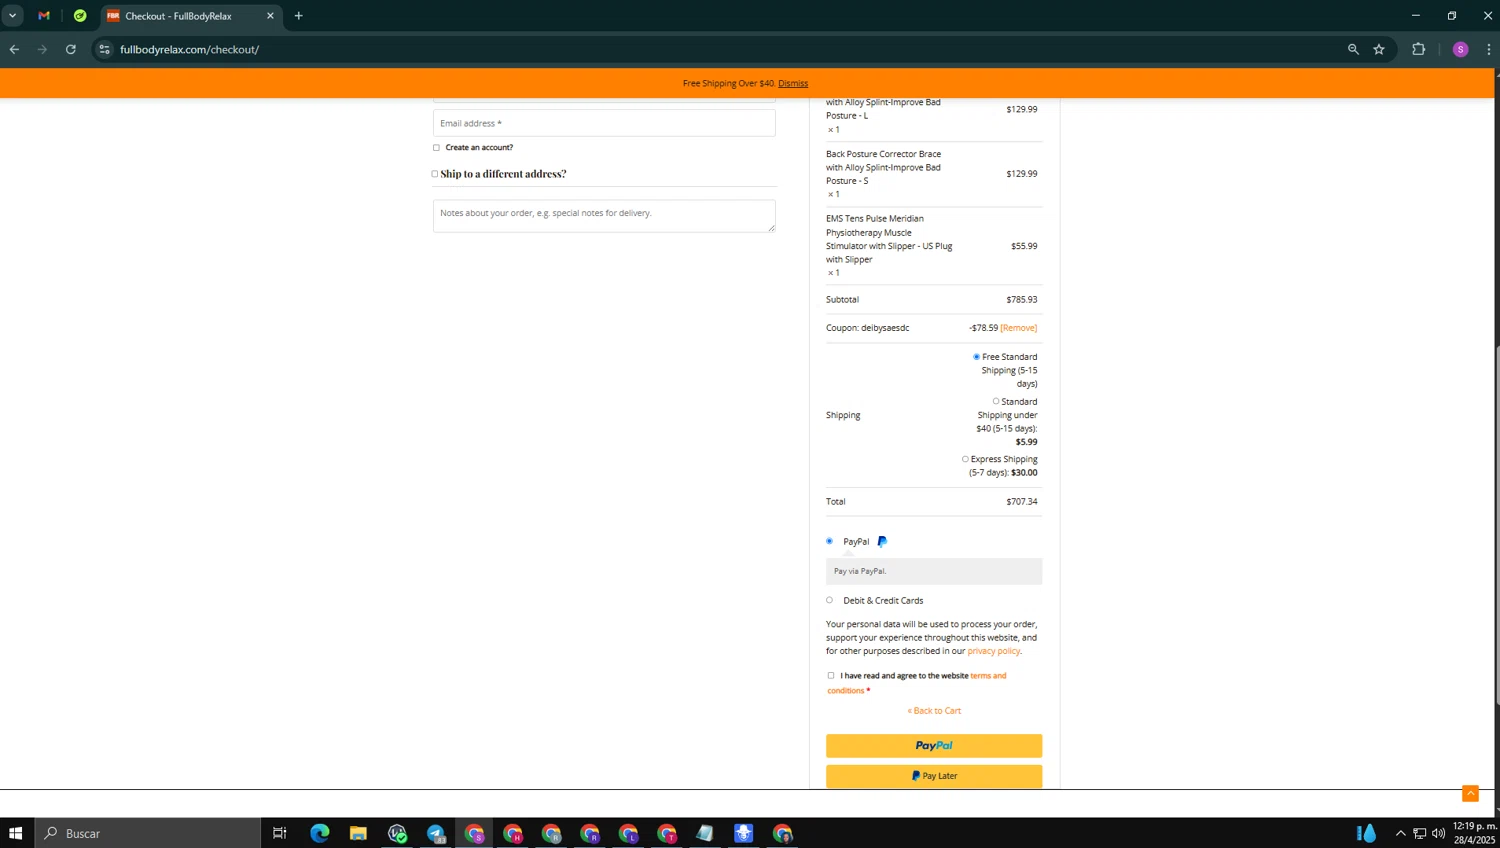Open Telegram from the taskbar
This screenshot has height=848, width=1500.
(x=436, y=833)
